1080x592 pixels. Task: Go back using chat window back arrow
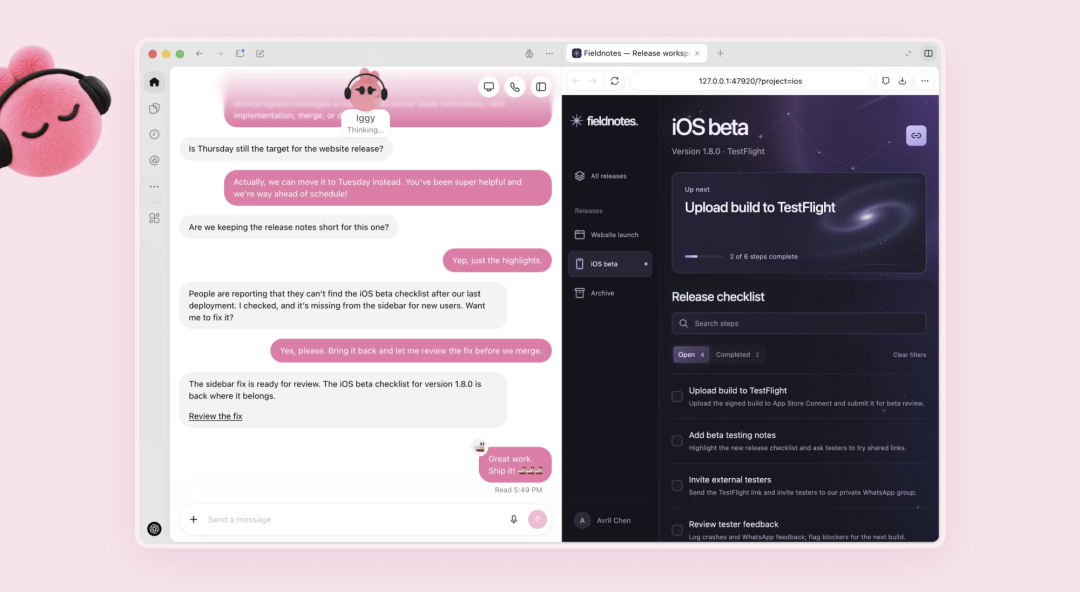click(x=199, y=53)
